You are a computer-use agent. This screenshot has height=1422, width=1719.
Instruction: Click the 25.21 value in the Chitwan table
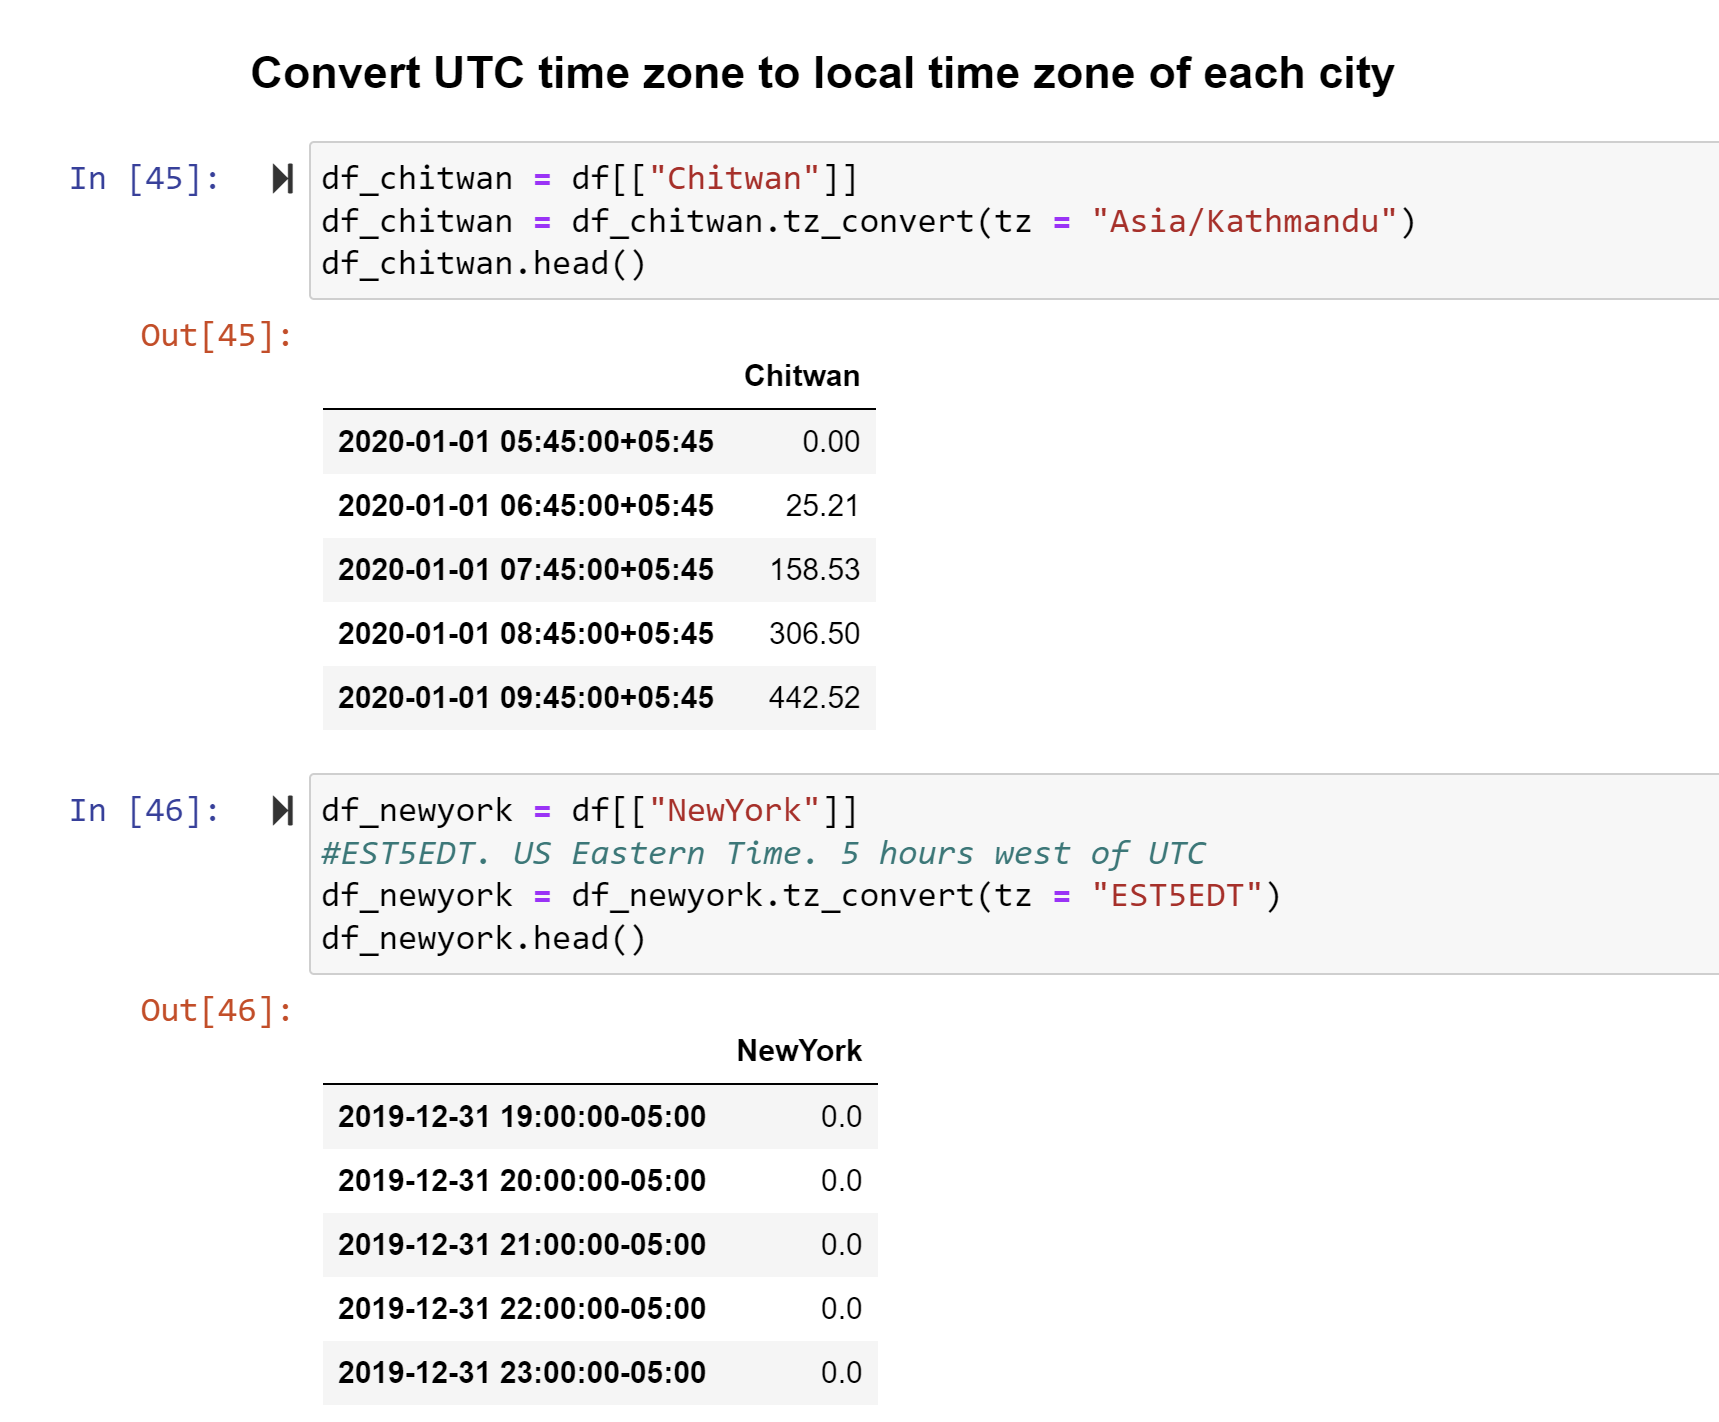tap(822, 506)
